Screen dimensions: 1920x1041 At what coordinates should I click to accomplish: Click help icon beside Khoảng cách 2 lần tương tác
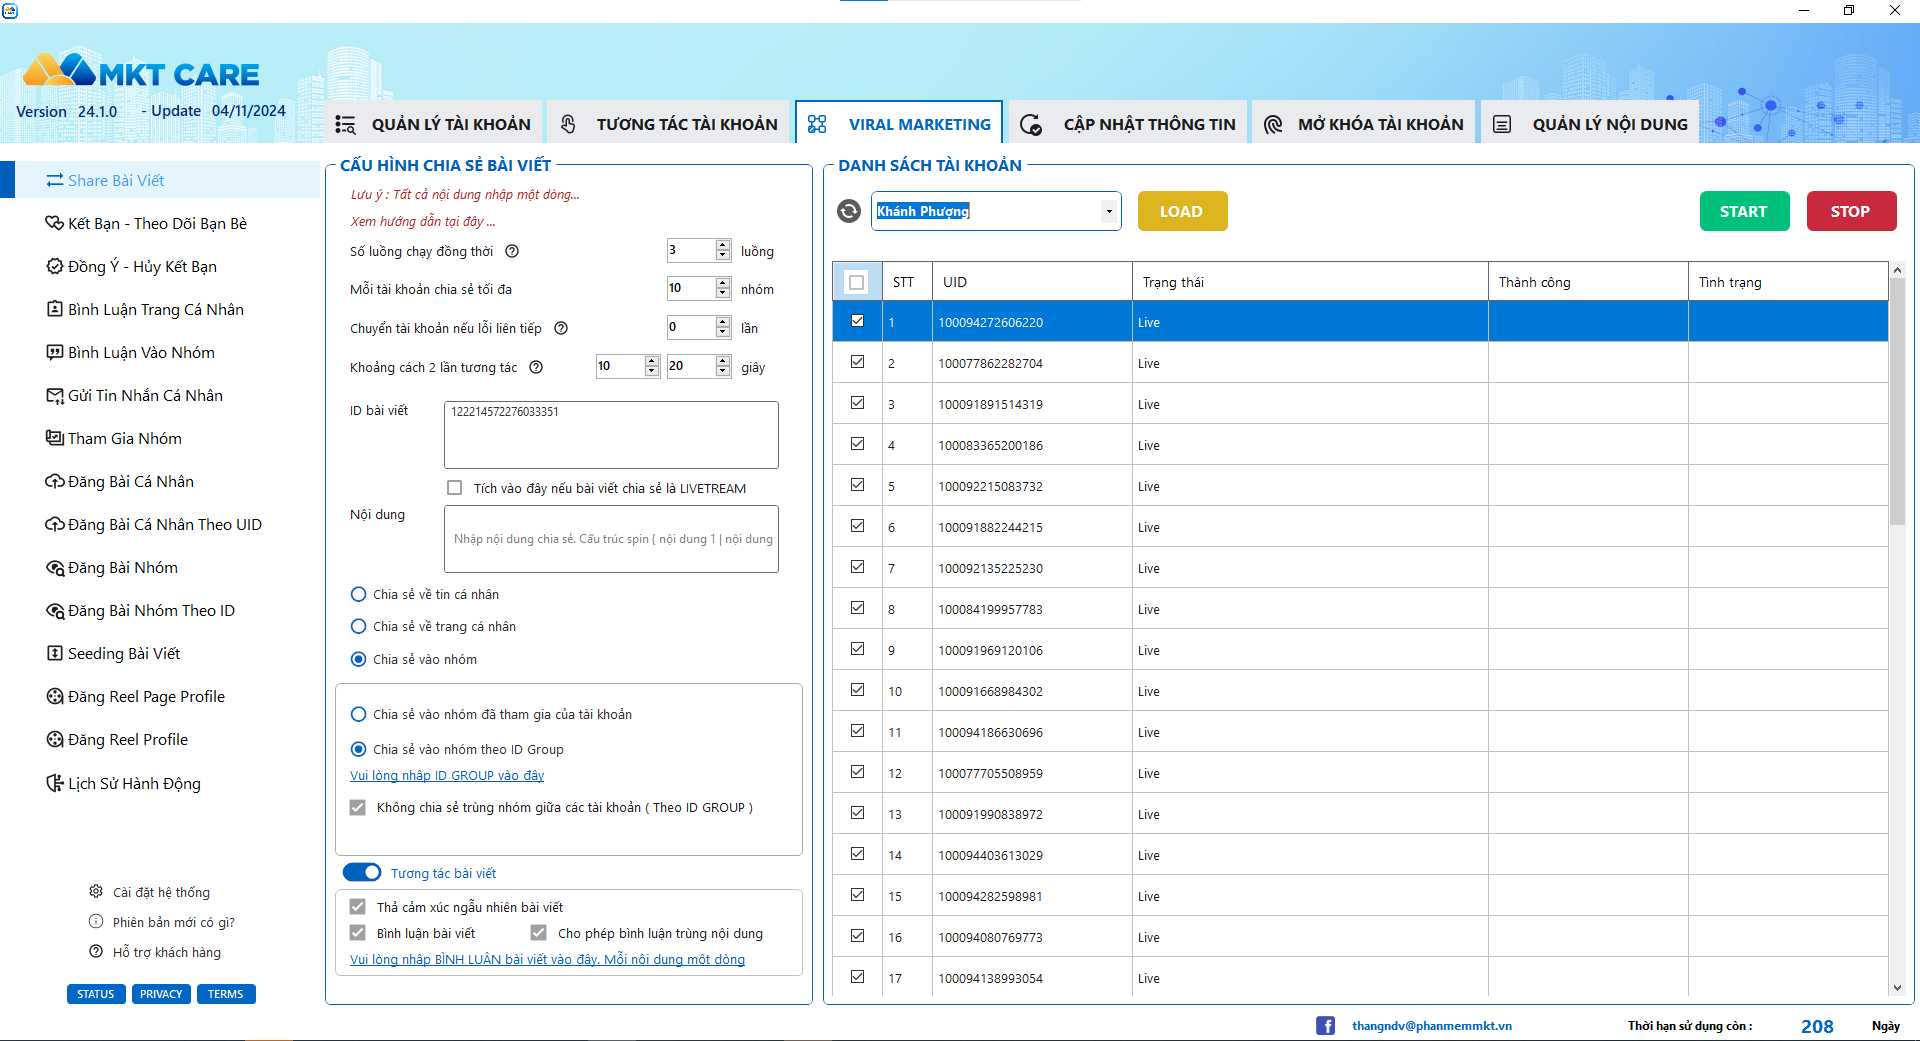click(x=536, y=367)
